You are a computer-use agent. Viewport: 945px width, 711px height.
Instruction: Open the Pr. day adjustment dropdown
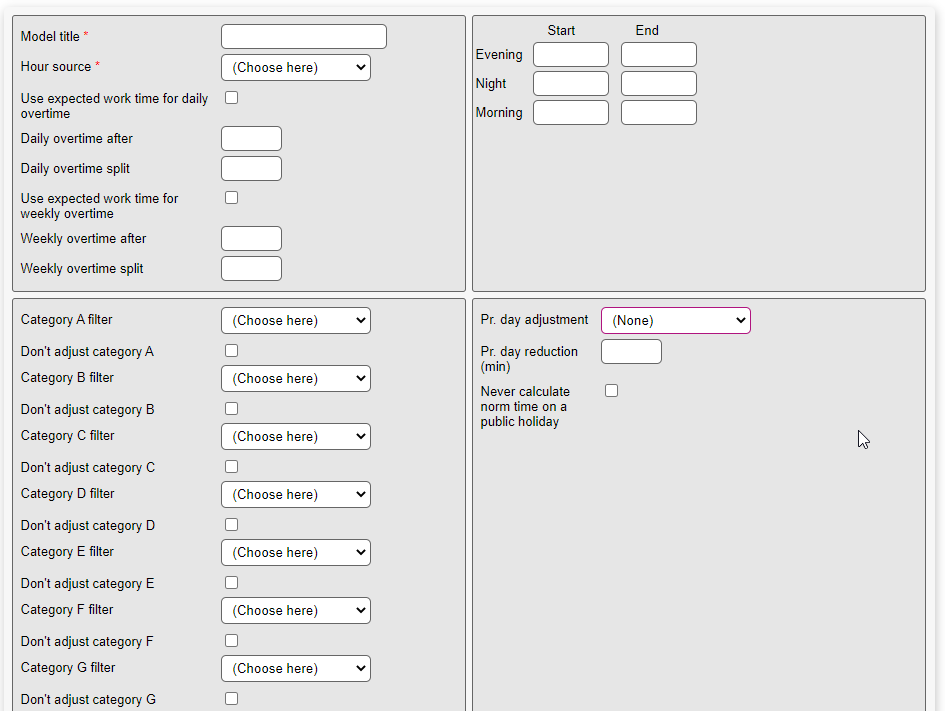coord(675,321)
